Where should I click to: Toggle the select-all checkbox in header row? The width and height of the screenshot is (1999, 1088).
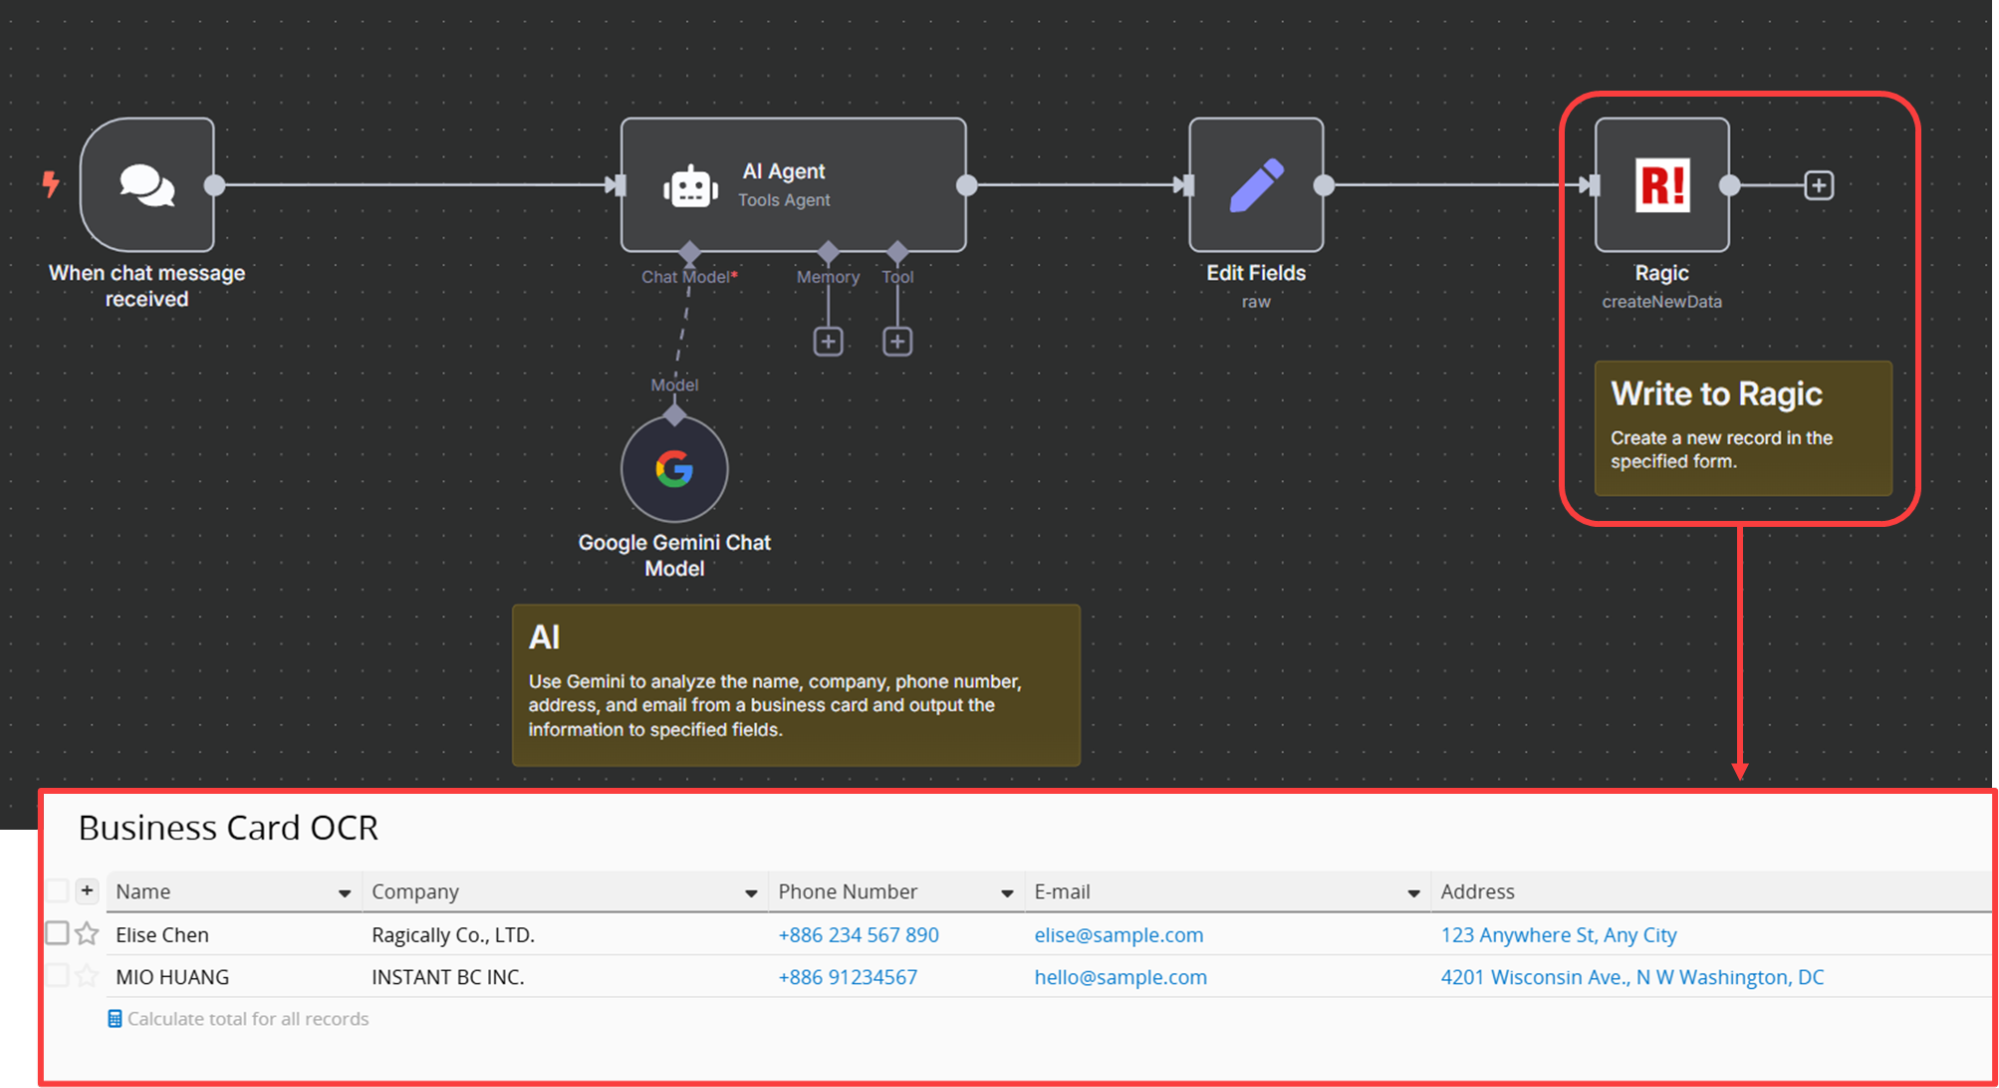click(x=57, y=890)
